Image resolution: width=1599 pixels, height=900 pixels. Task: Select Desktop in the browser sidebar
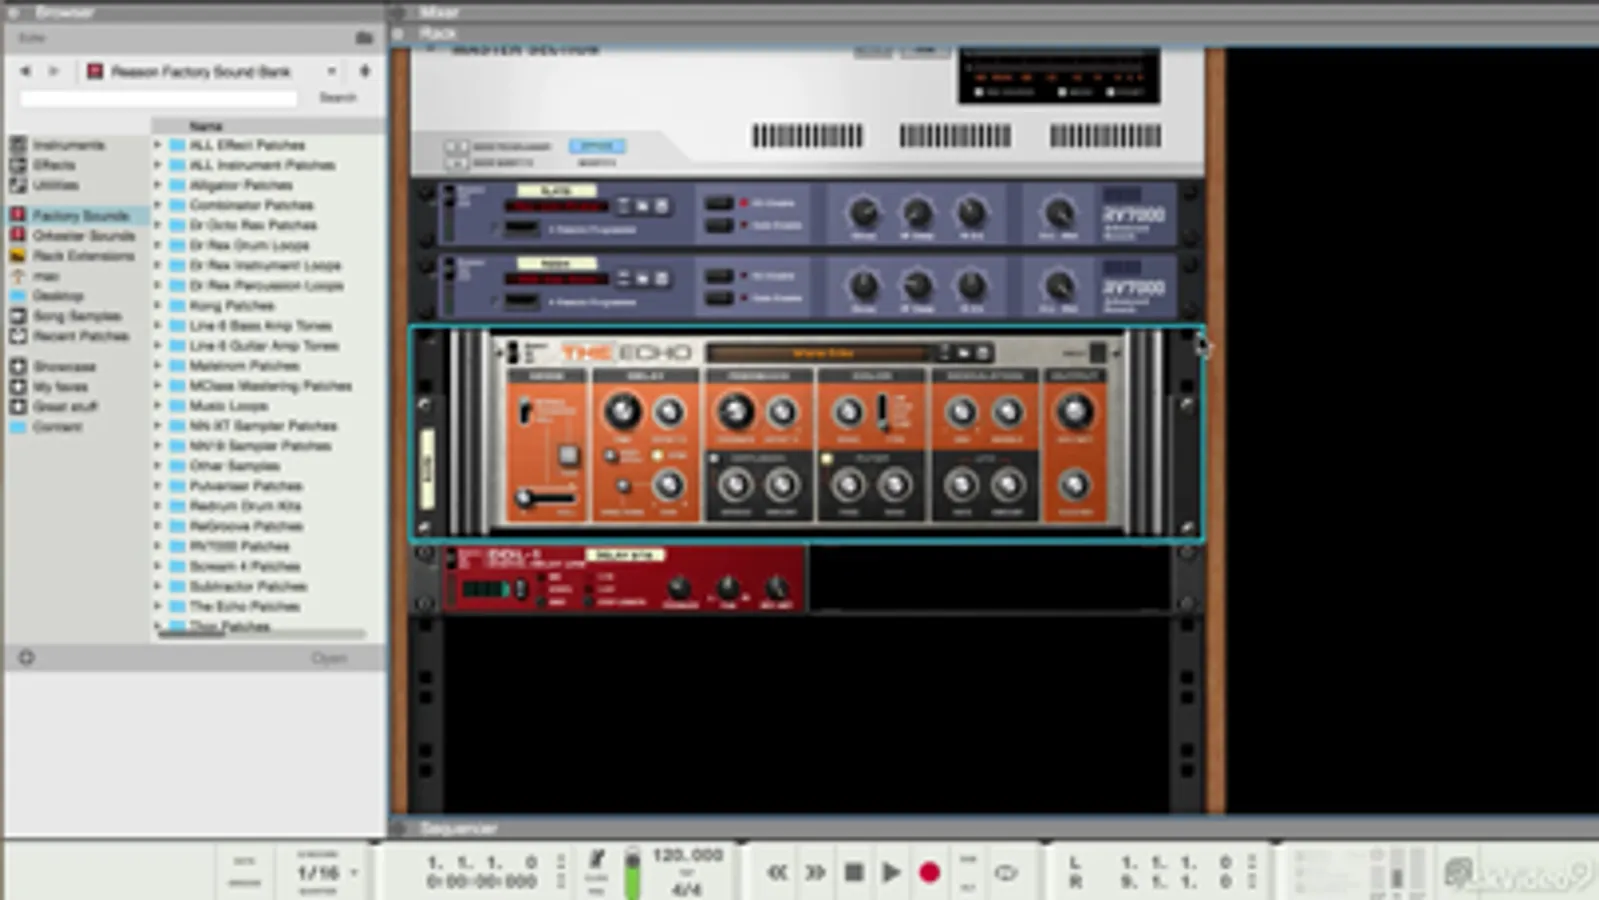click(47, 296)
